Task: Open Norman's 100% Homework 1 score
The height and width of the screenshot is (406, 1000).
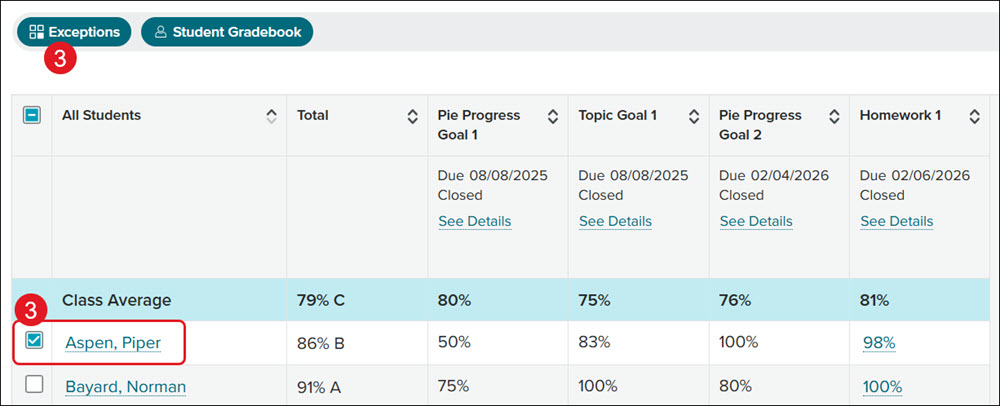Action: (883, 386)
